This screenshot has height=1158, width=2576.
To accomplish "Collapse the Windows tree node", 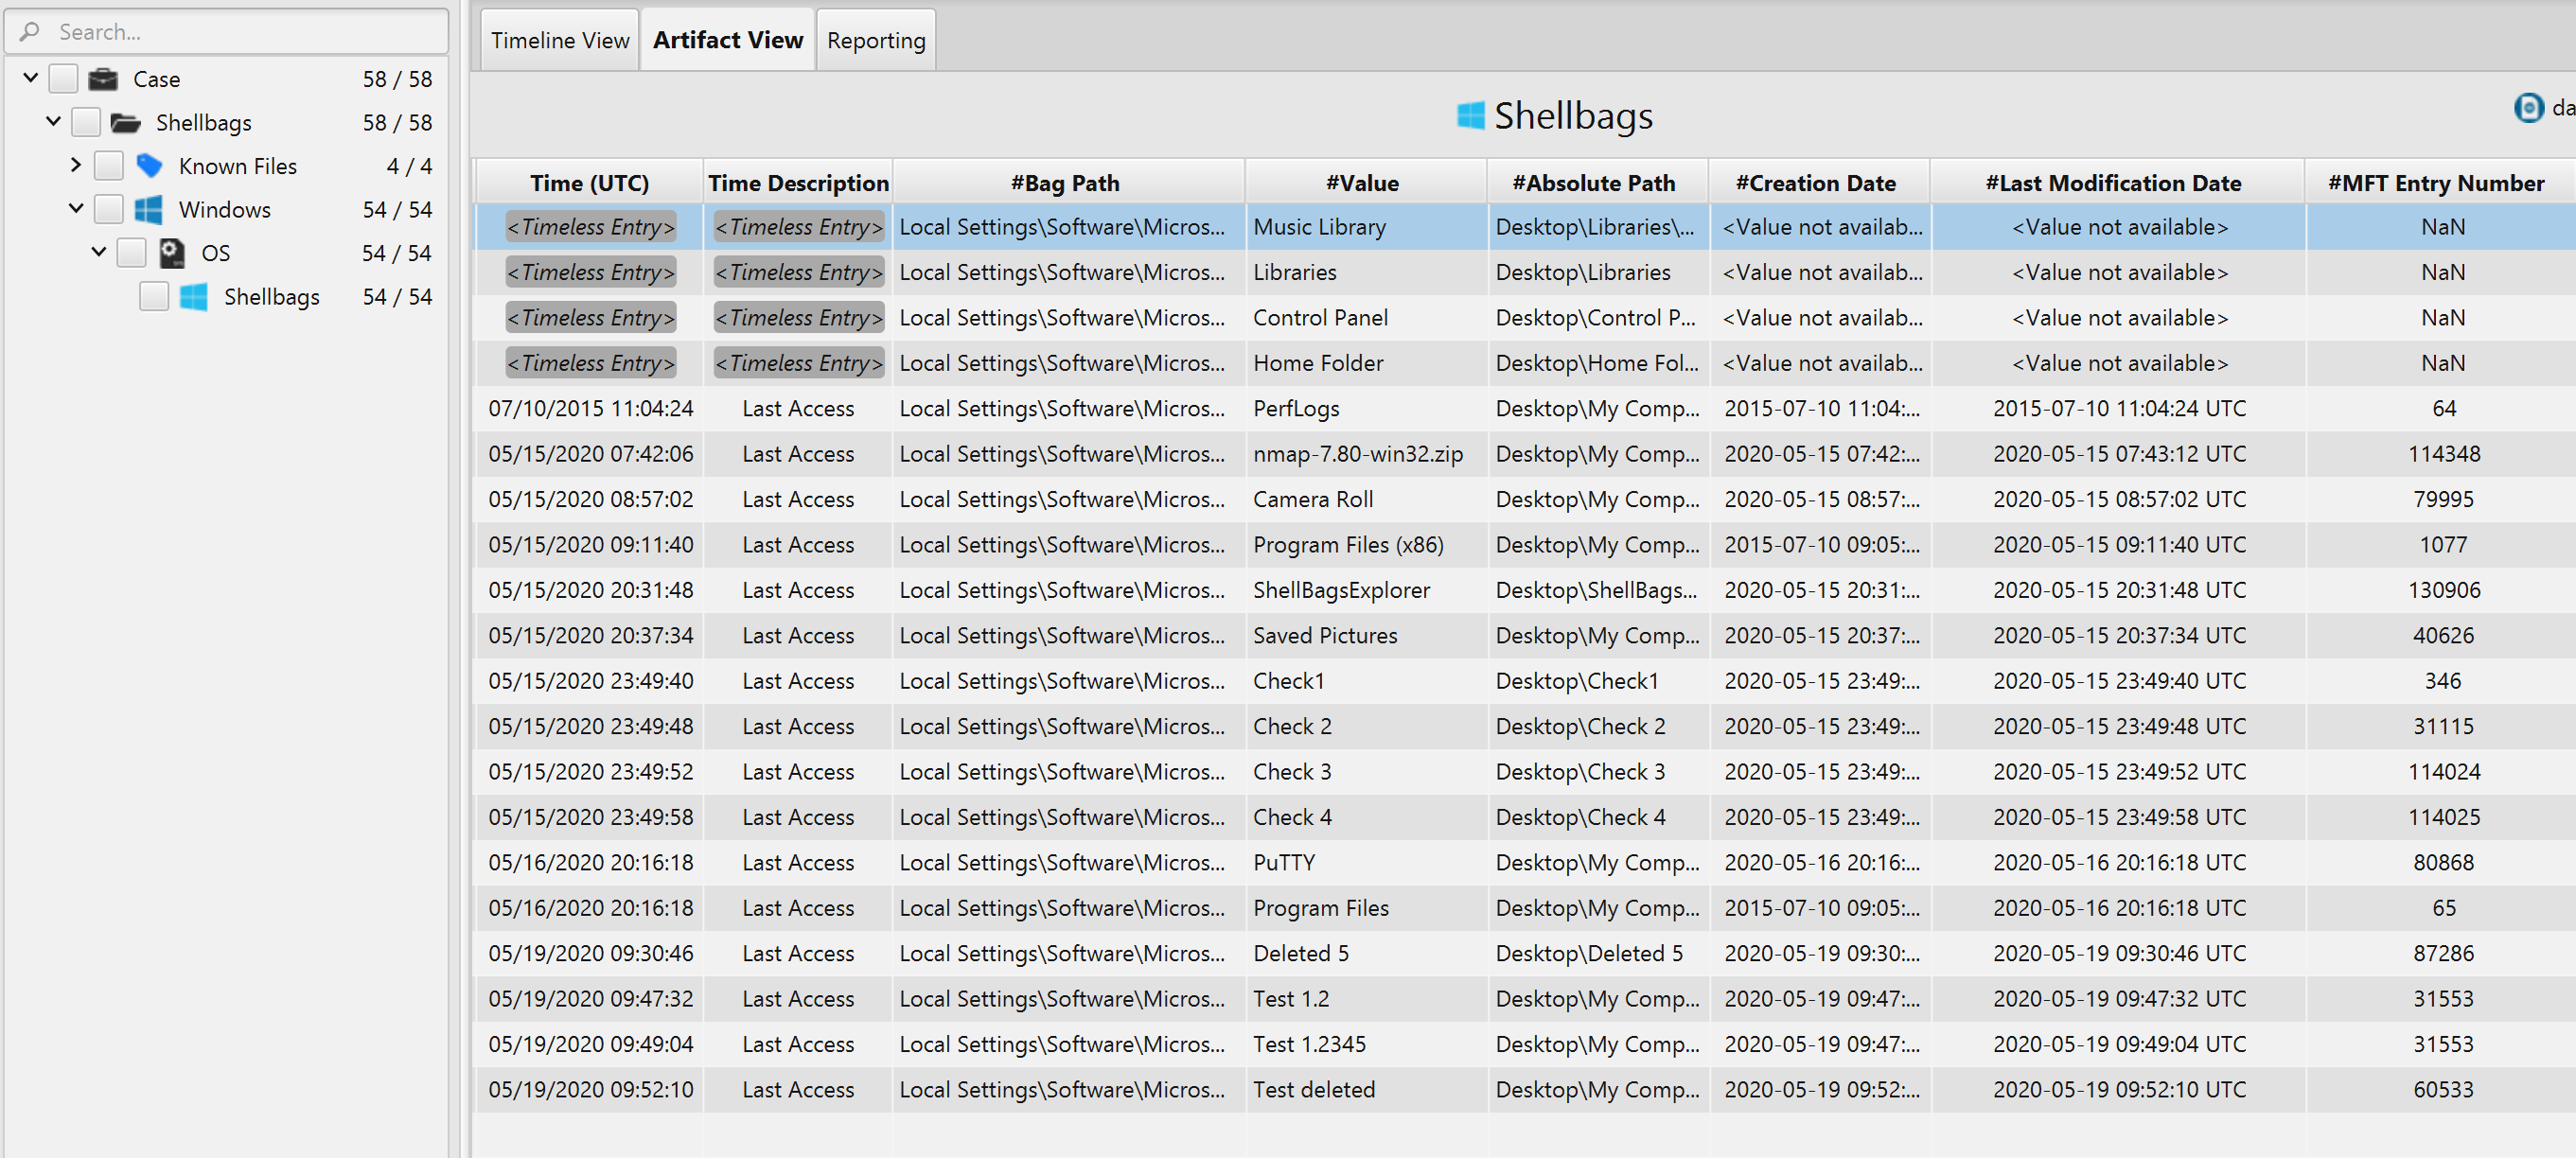I will pos(76,209).
